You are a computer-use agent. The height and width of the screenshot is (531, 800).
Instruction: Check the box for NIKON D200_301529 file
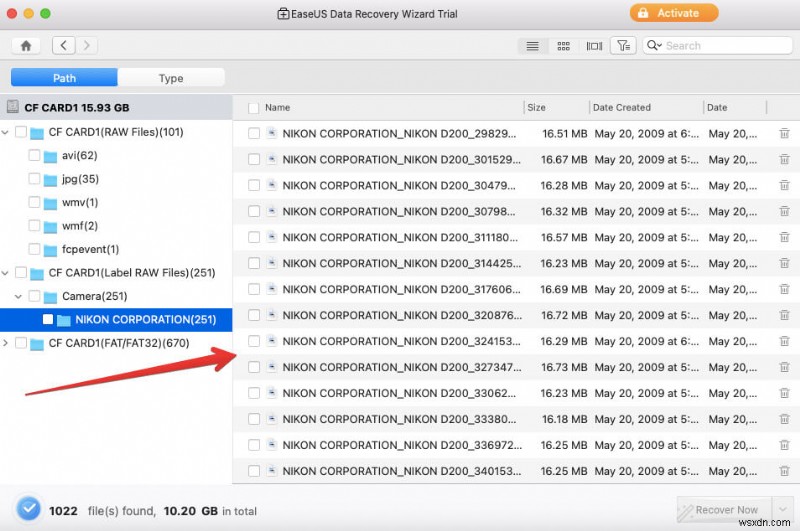pyautogui.click(x=254, y=160)
